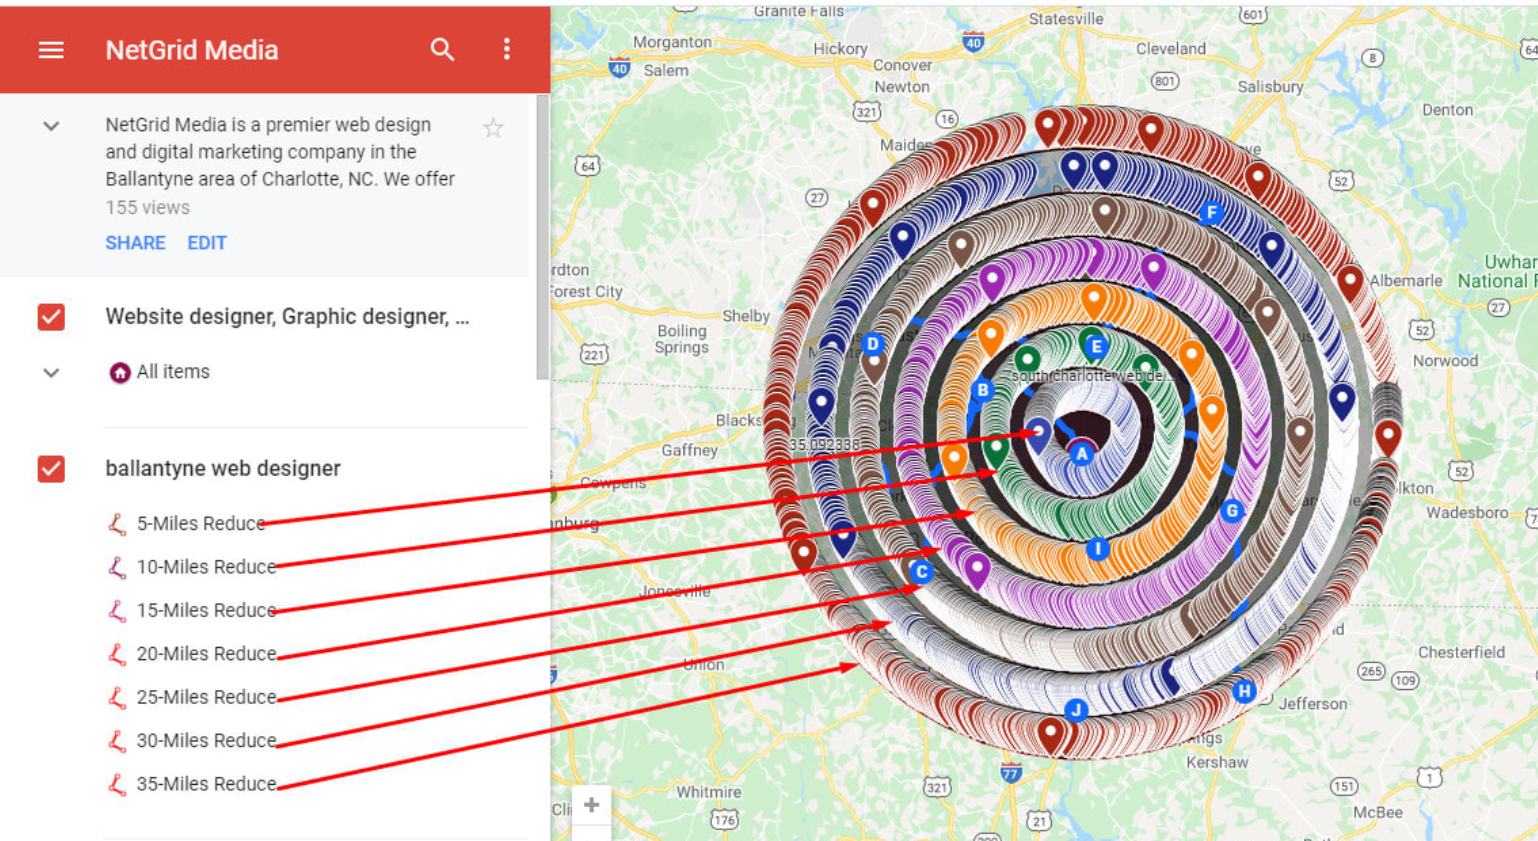
Task: Click the blue marker labeled D
Action: (873, 344)
